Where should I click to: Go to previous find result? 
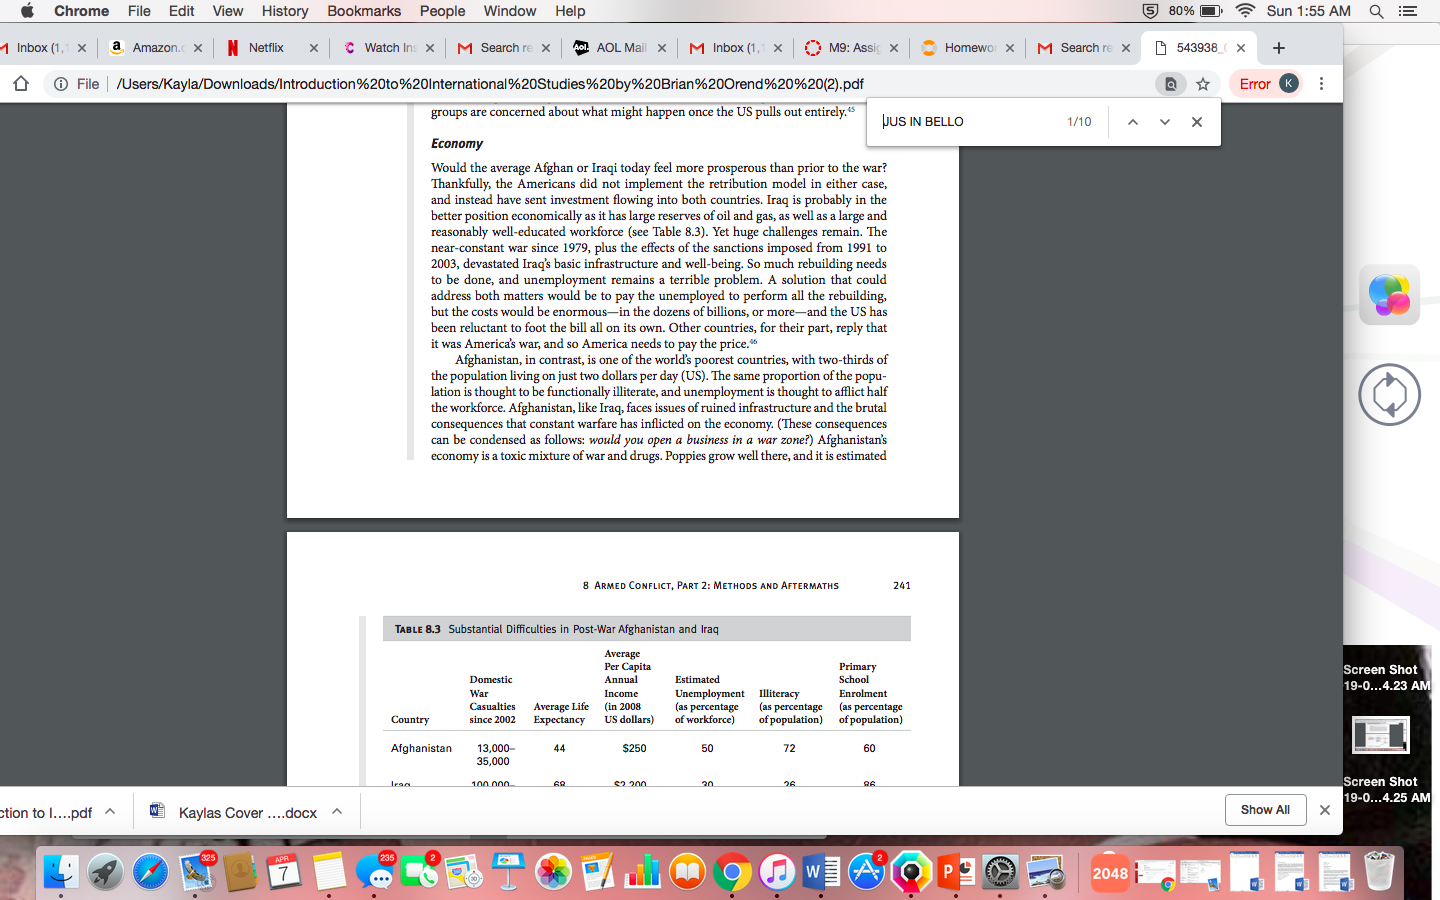1133,122
